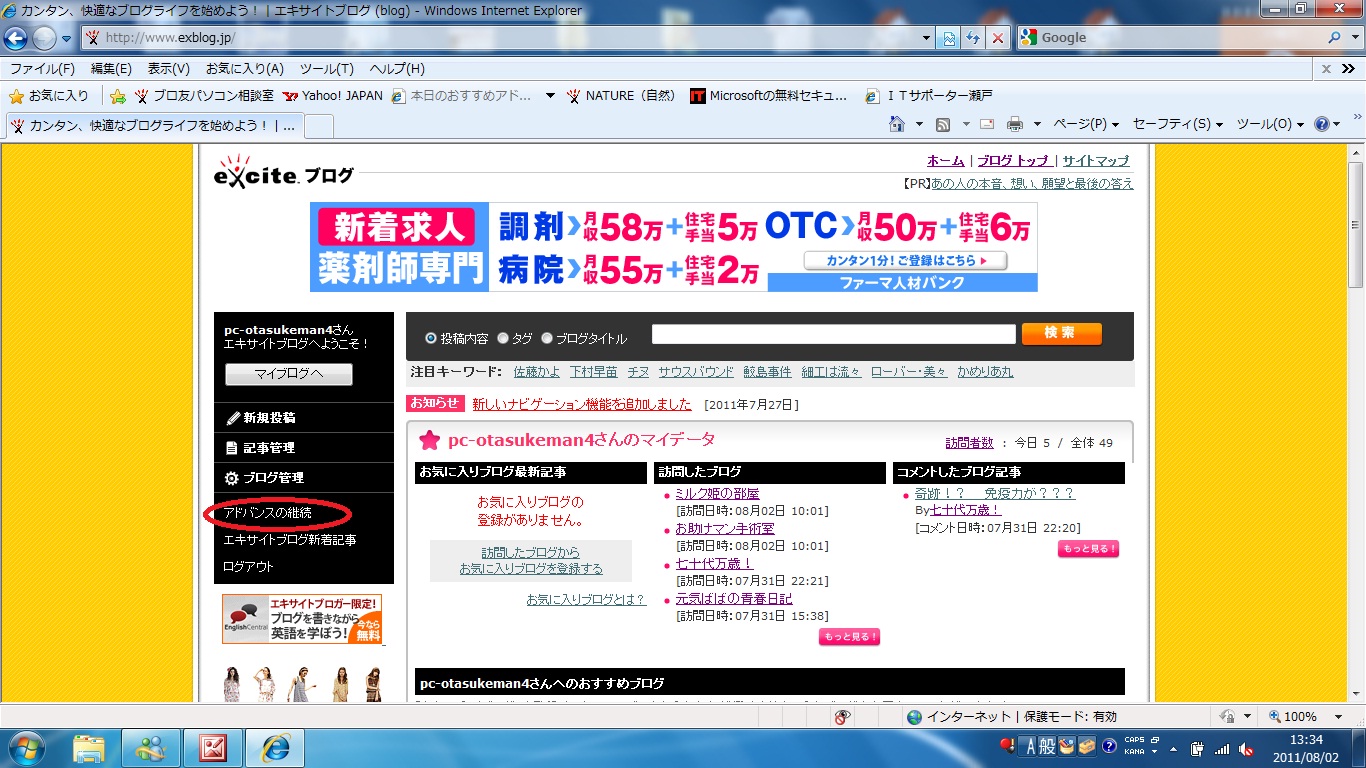Open Yahoo! JAPAN favorites bar link
The height and width of the screenshot is (768, 1366).
click(x=333, y=96)
